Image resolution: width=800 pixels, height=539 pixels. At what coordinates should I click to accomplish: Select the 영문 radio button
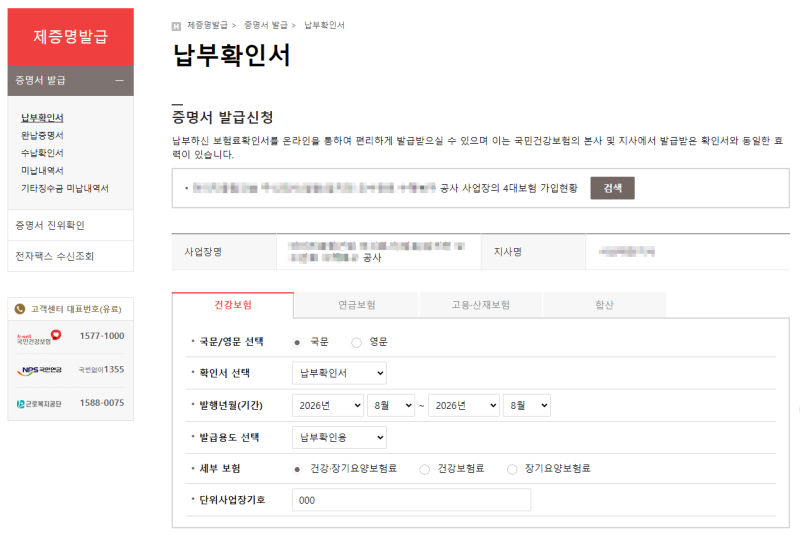pos(356,342)
